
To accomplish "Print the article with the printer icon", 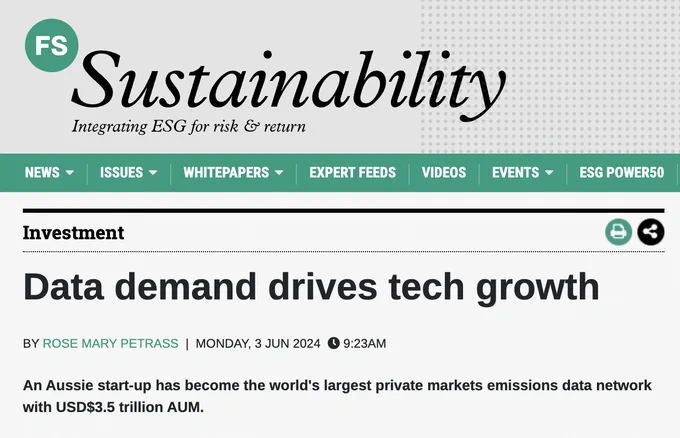I will (x=618, y=232).
